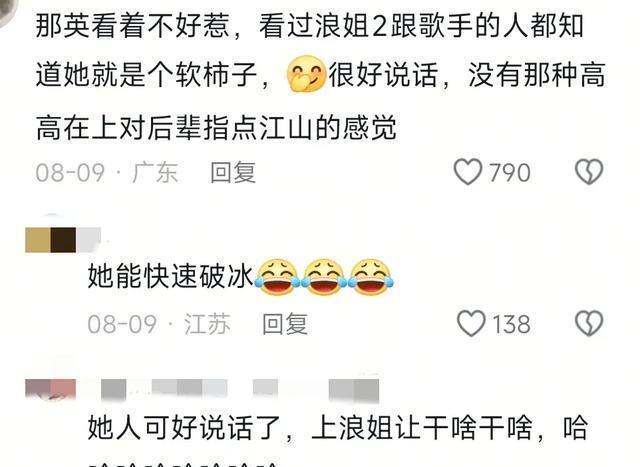Tap the covering-mouth smile emoji
Image resolution: width=640 pixels, height=467 pixels.
pyautogui.click(x=306, y=74)
